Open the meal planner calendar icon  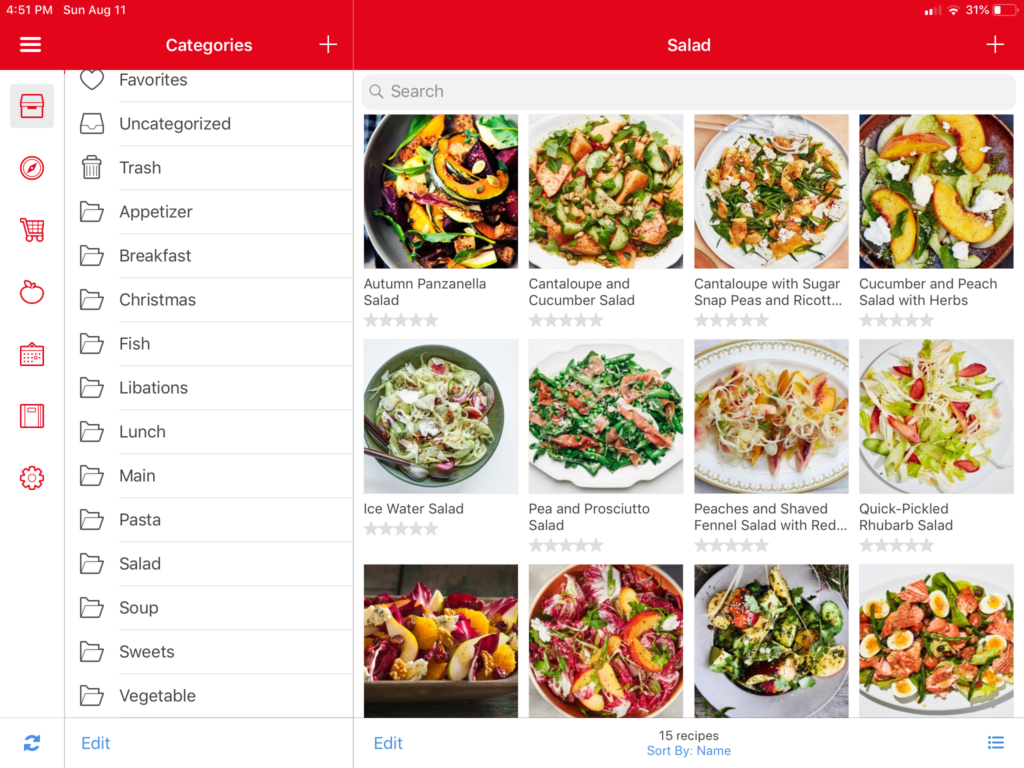pyautogui.click(x=32, y=354)
